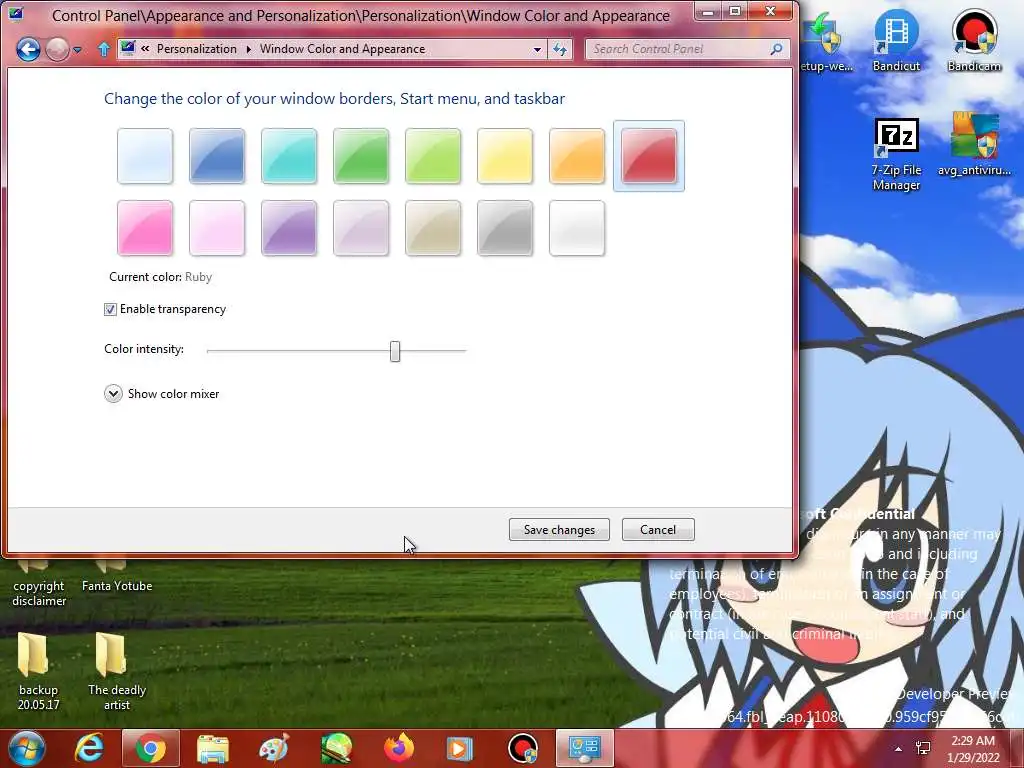The height and width of the screenshot is (768, 1024).
Task: Open the Windows Start orb
Action: click(x=25, y=748)
